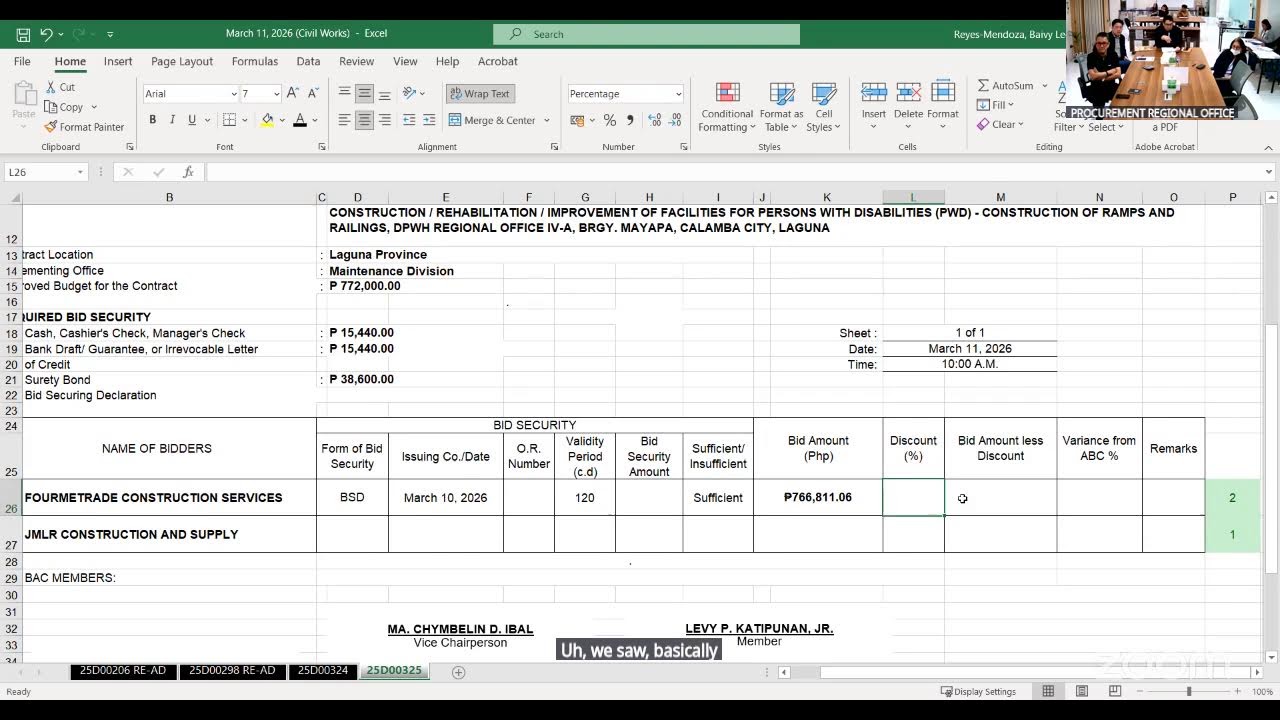This screenshot has width=1280, height=720.
Task: Expand the font size dropdown
Action: [x=276, y=94]
